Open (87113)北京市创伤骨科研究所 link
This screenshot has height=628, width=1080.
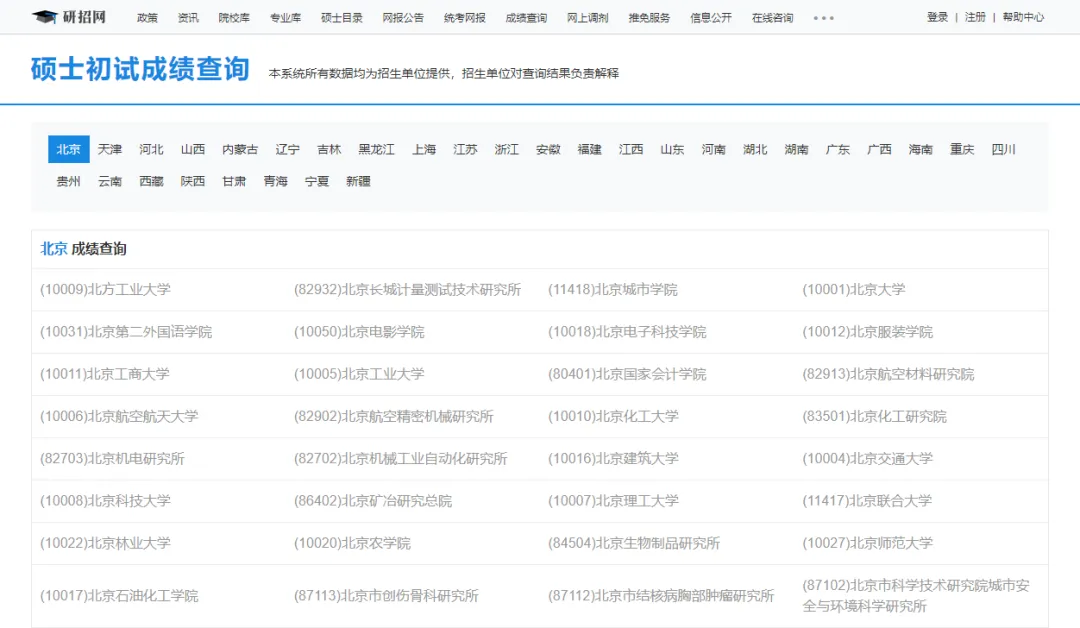(x=386, y=596)
